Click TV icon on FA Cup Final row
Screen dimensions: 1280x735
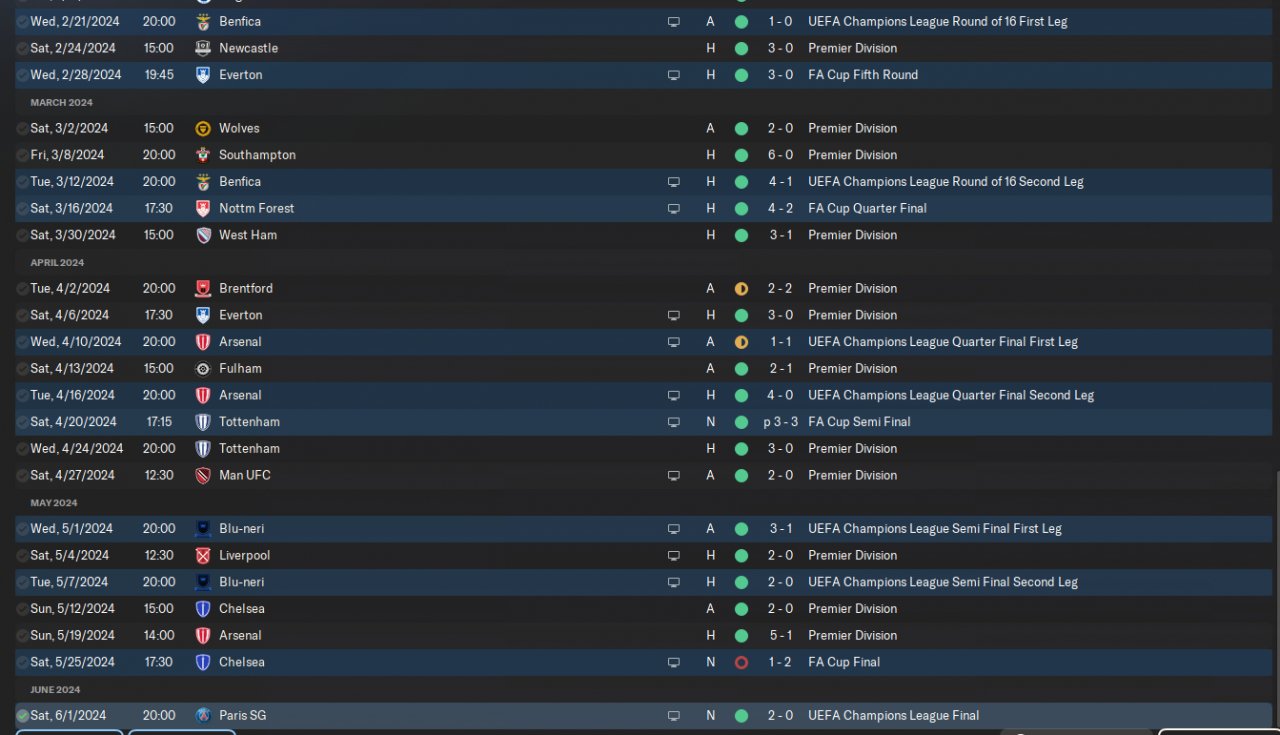pyautogui.click(x=674, y=662)
